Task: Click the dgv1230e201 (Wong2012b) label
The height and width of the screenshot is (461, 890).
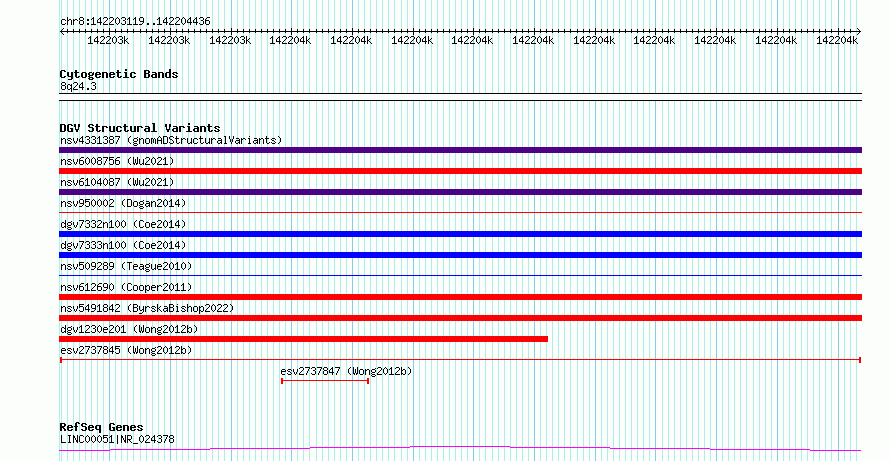Action: click(x=129, y=329)
